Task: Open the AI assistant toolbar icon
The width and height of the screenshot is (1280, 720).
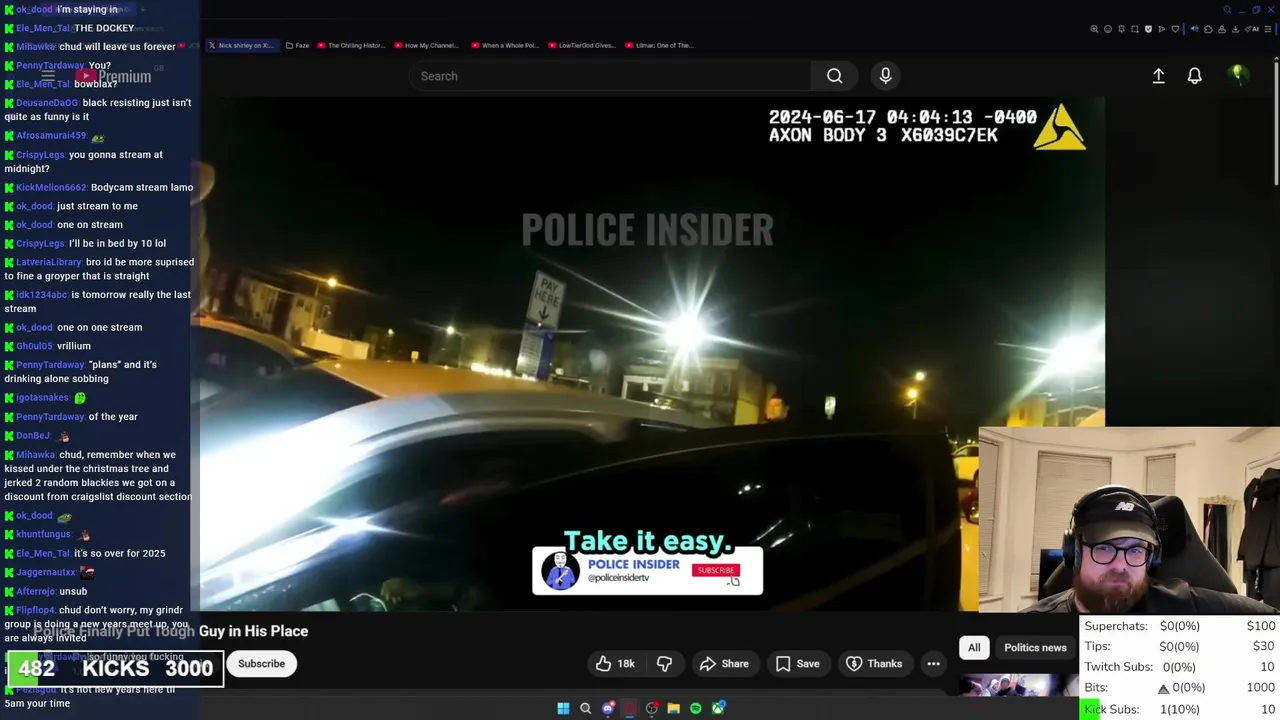Action: click(1252, 29)
